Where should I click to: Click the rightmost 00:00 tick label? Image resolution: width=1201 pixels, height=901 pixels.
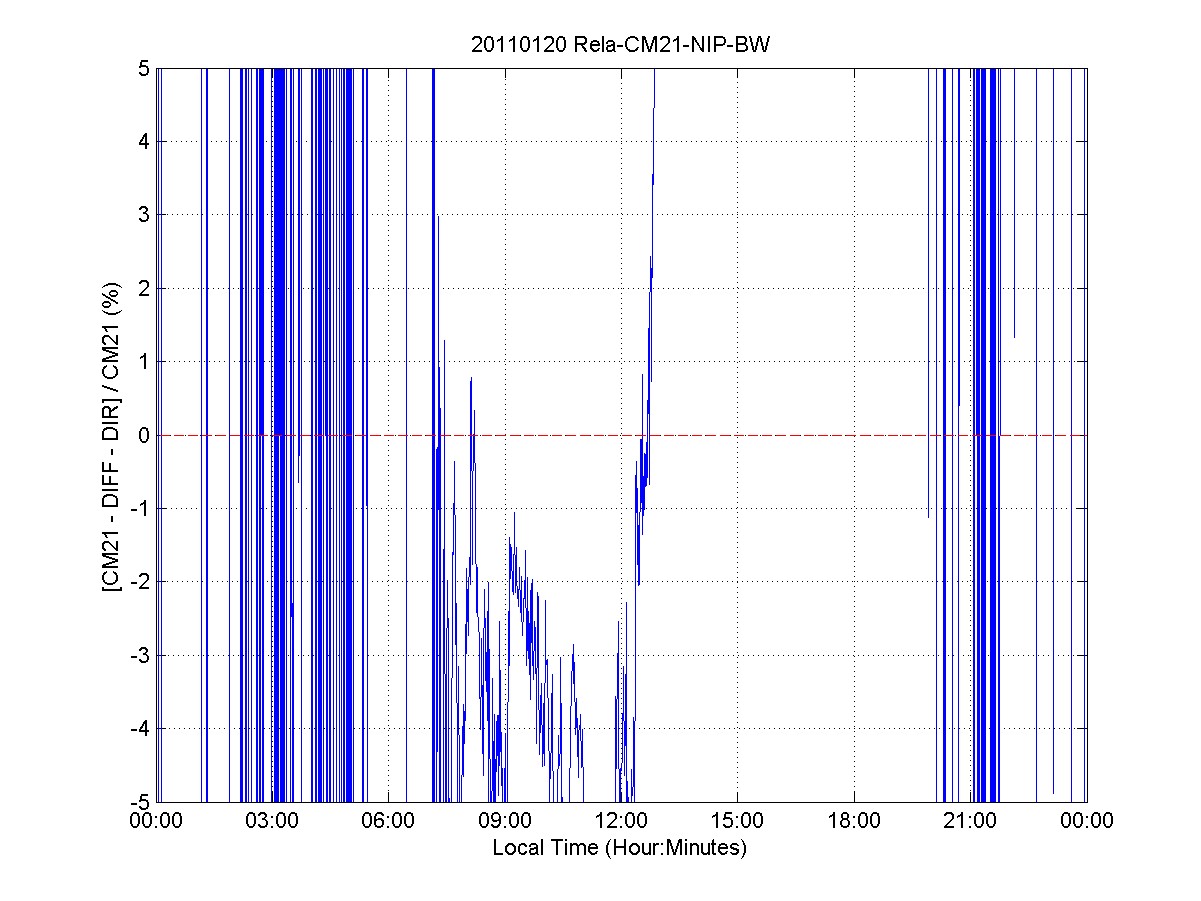point(1086,821)
